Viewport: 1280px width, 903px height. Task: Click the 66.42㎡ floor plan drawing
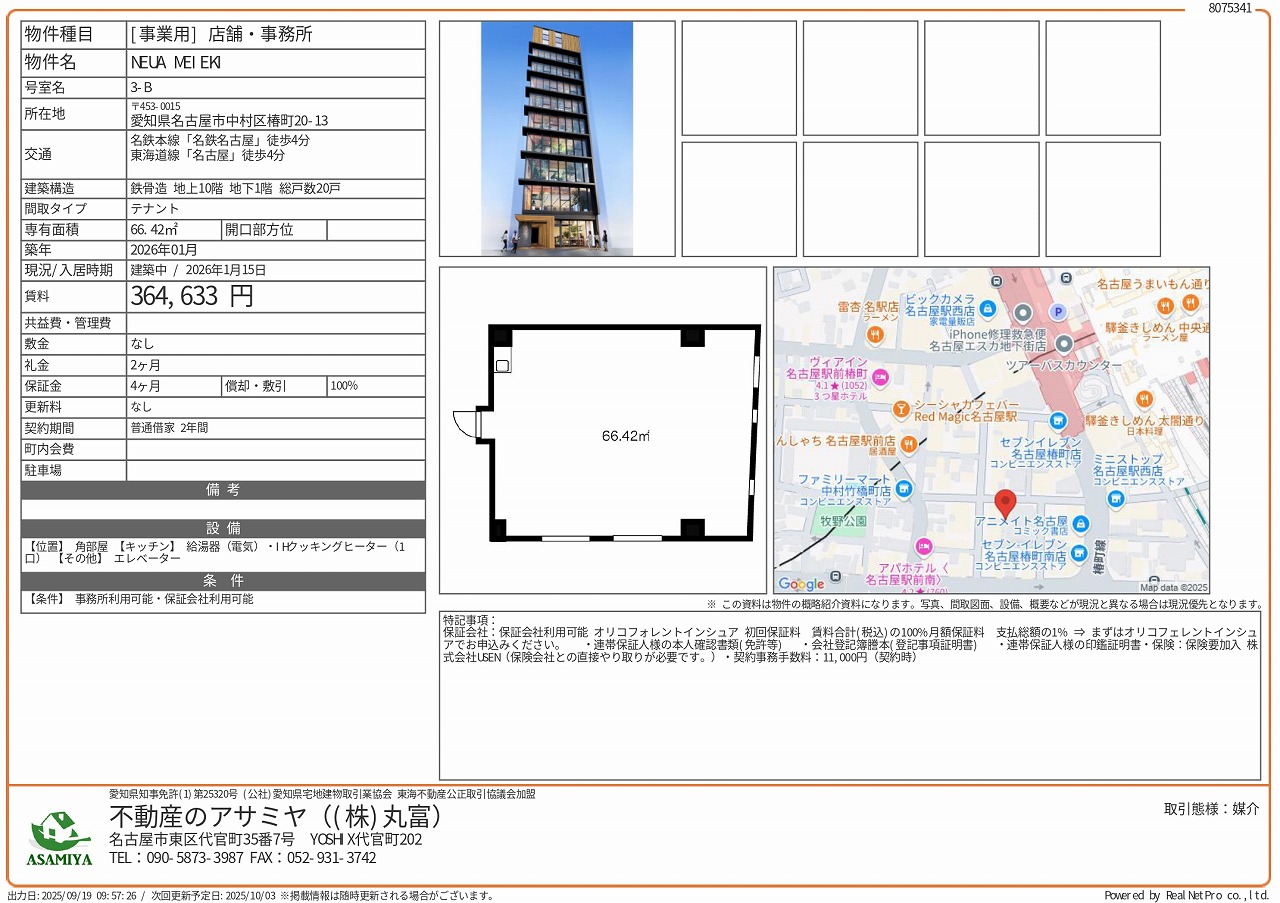624,435
